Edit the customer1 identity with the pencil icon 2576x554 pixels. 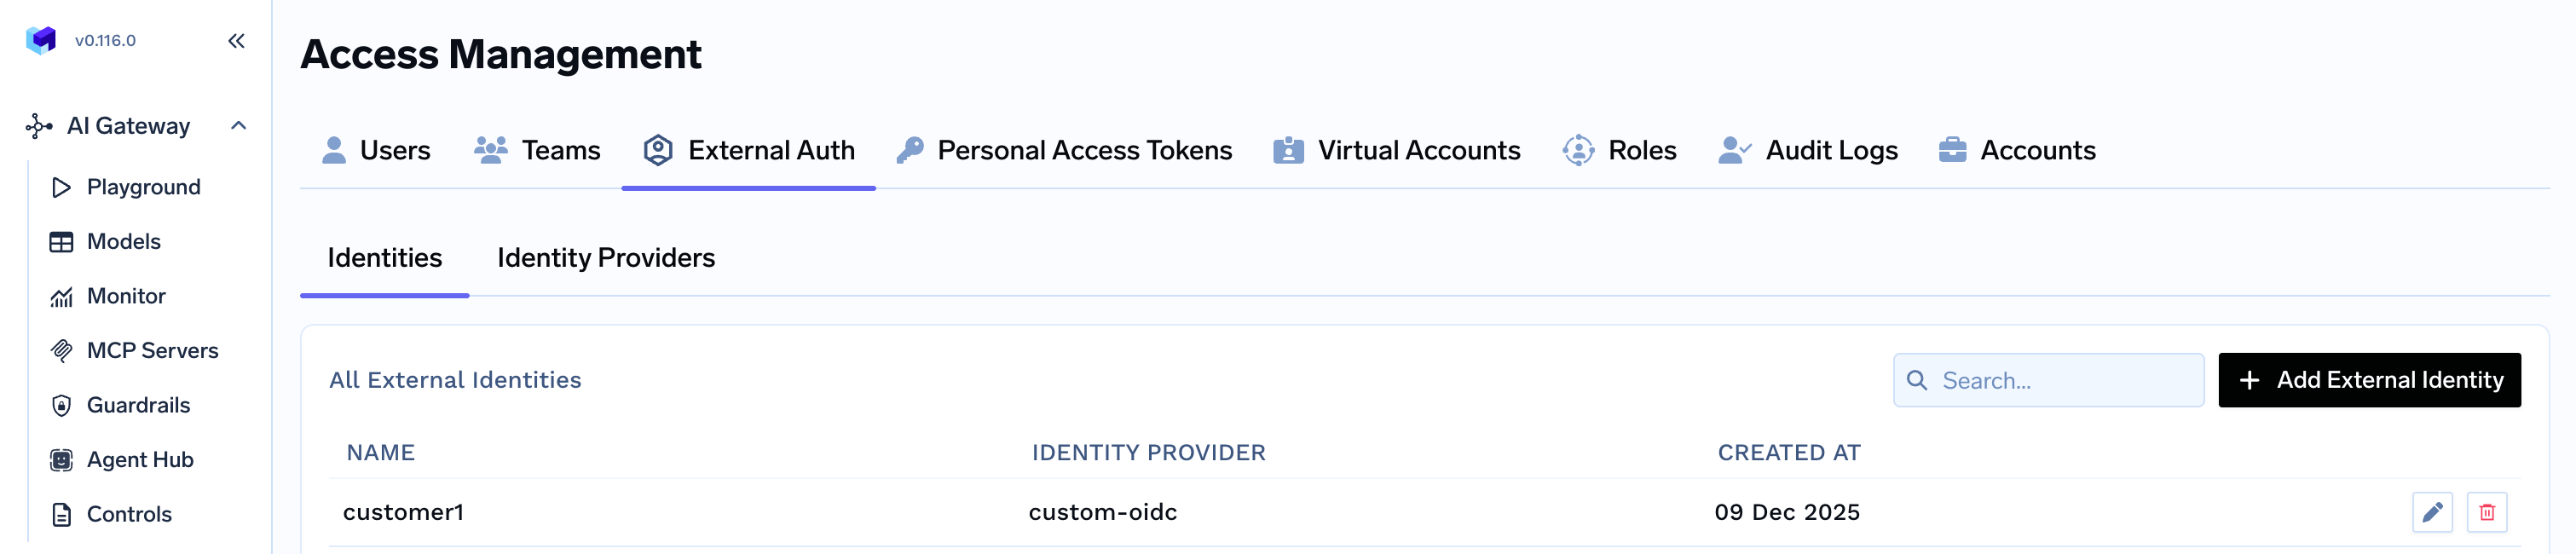pyautogui.click(x=2434, y=511)
